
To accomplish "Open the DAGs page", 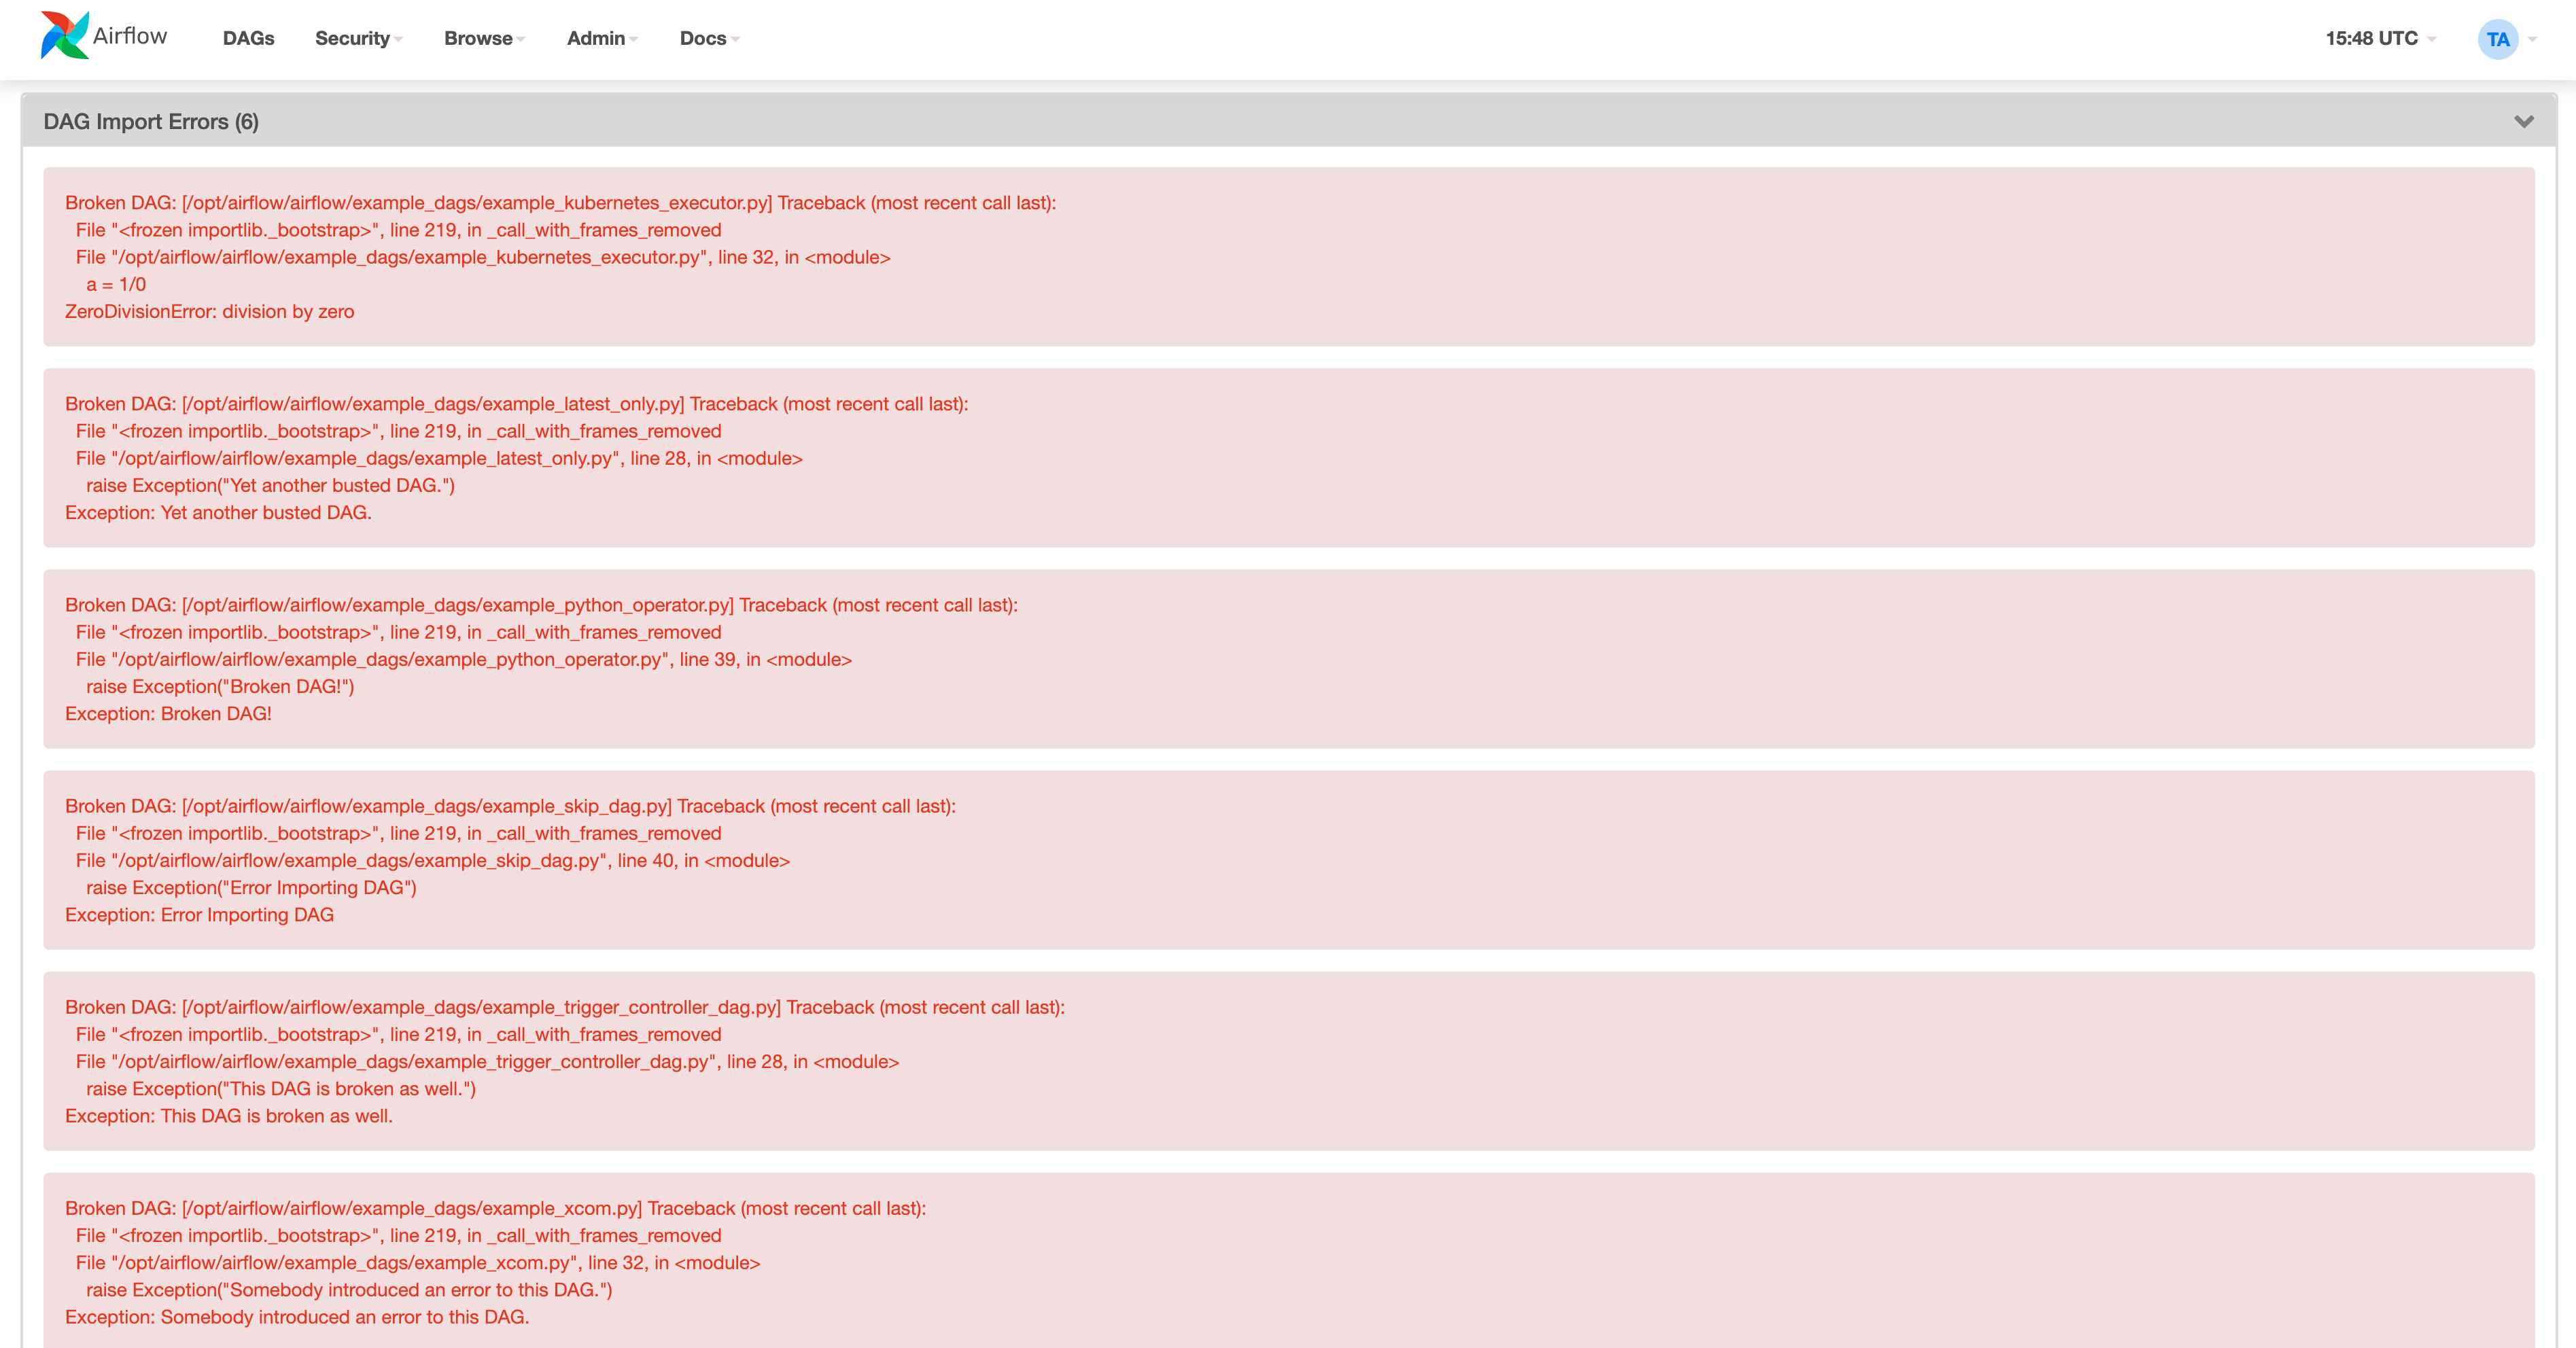I will 248,38.
